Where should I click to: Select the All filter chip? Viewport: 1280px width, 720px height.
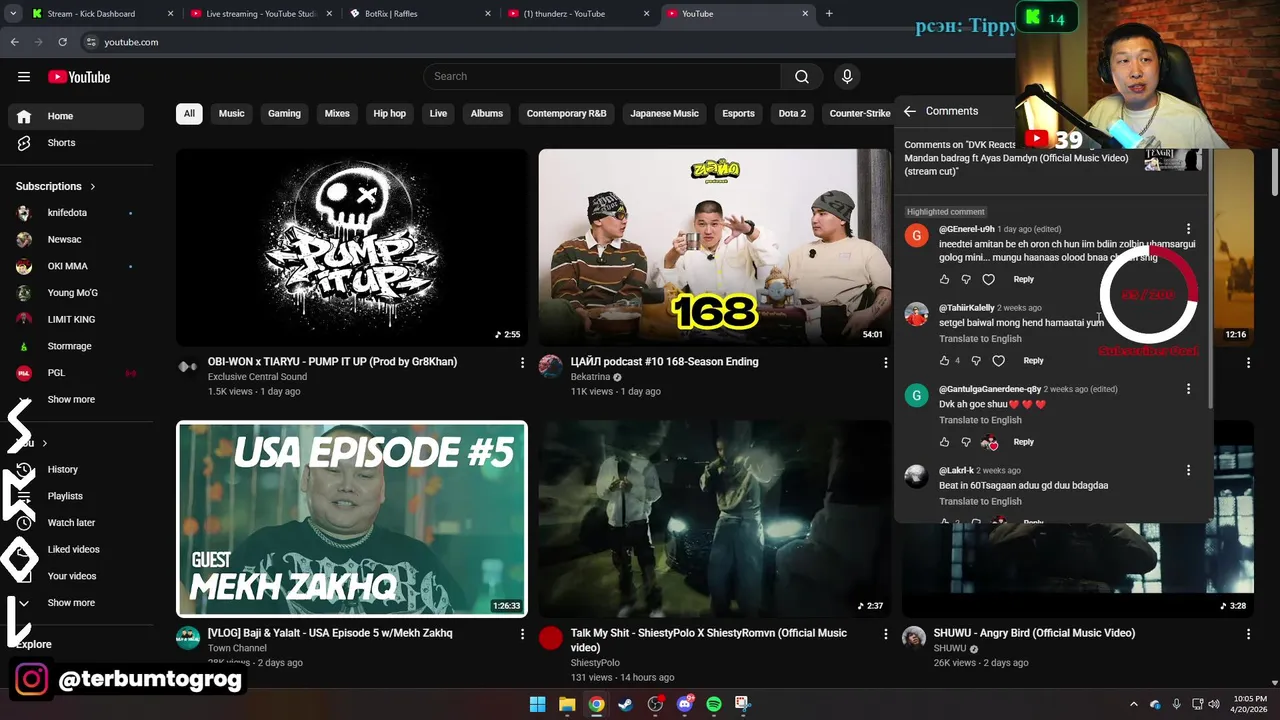[189, 114]
